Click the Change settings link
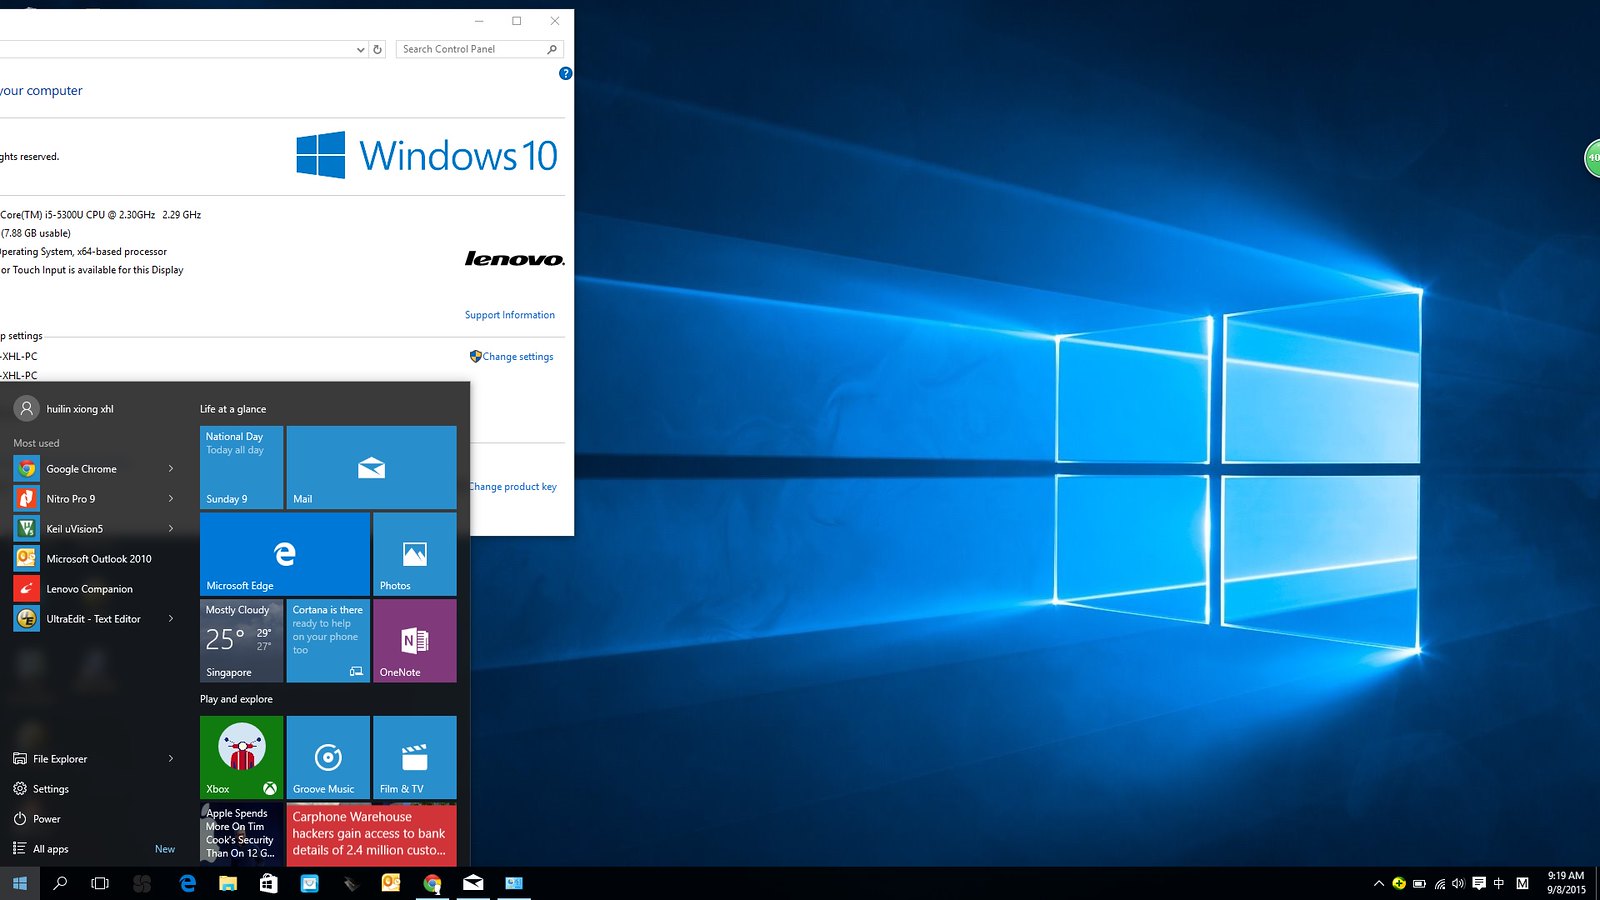Viewport: 1600px width, 900px height. coord(517,357)
